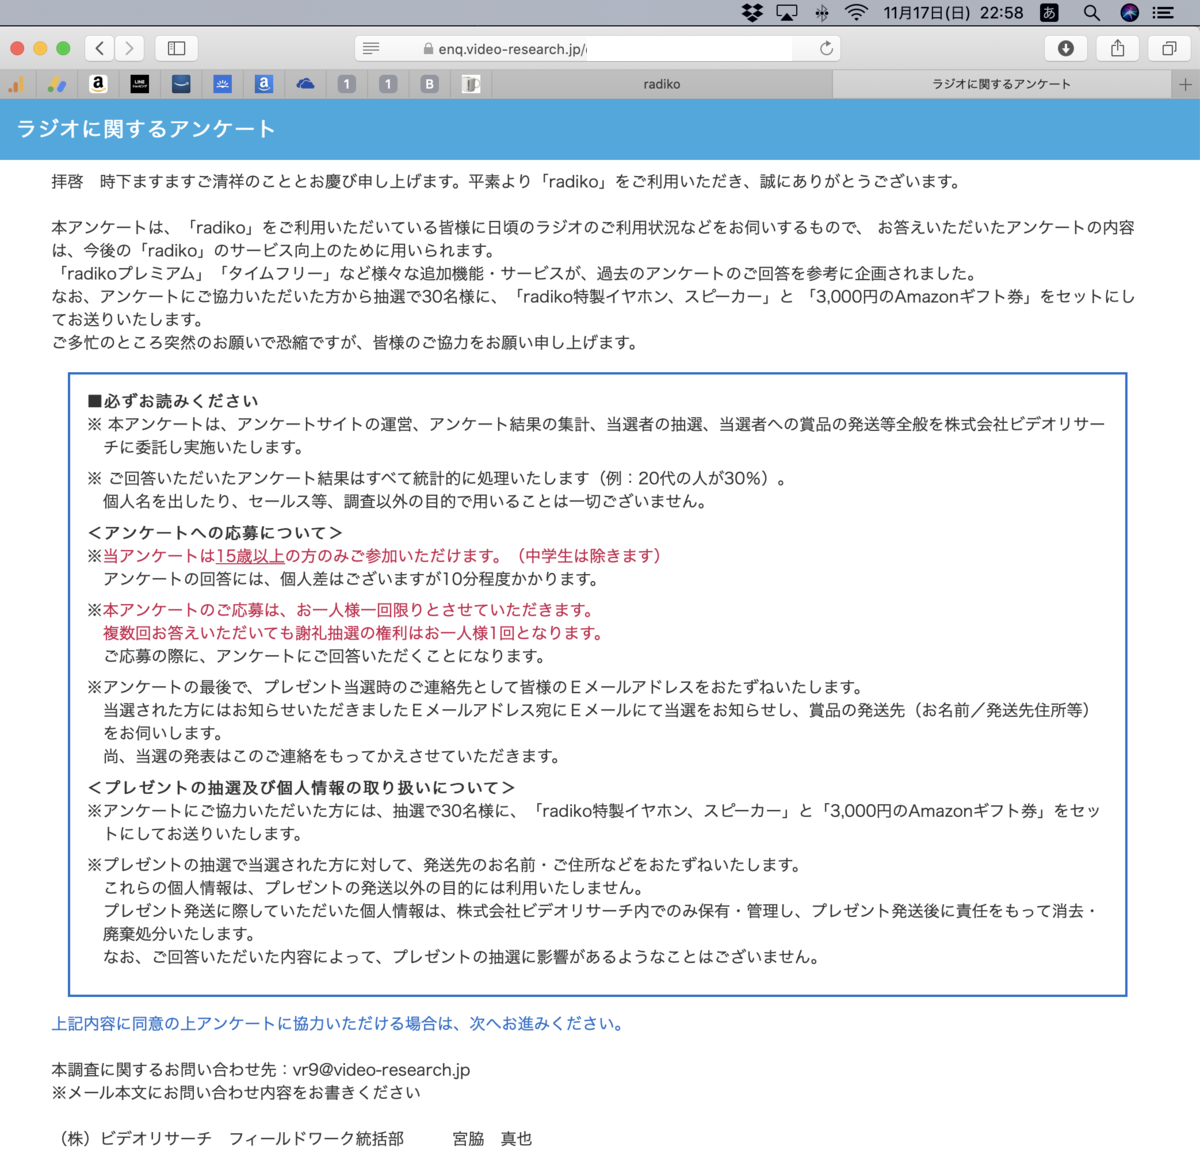Show the Safari downloads list

coord(1066,48)
